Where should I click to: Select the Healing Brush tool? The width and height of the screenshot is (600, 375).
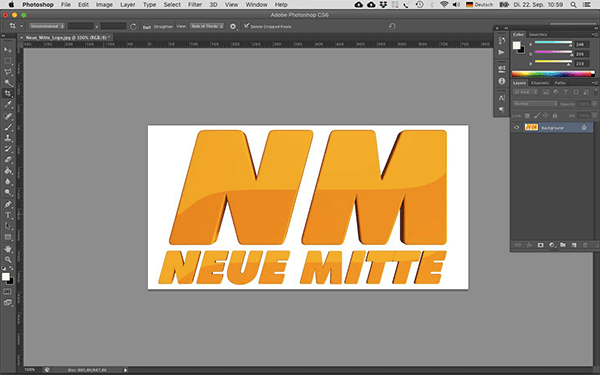coord(8,116)
